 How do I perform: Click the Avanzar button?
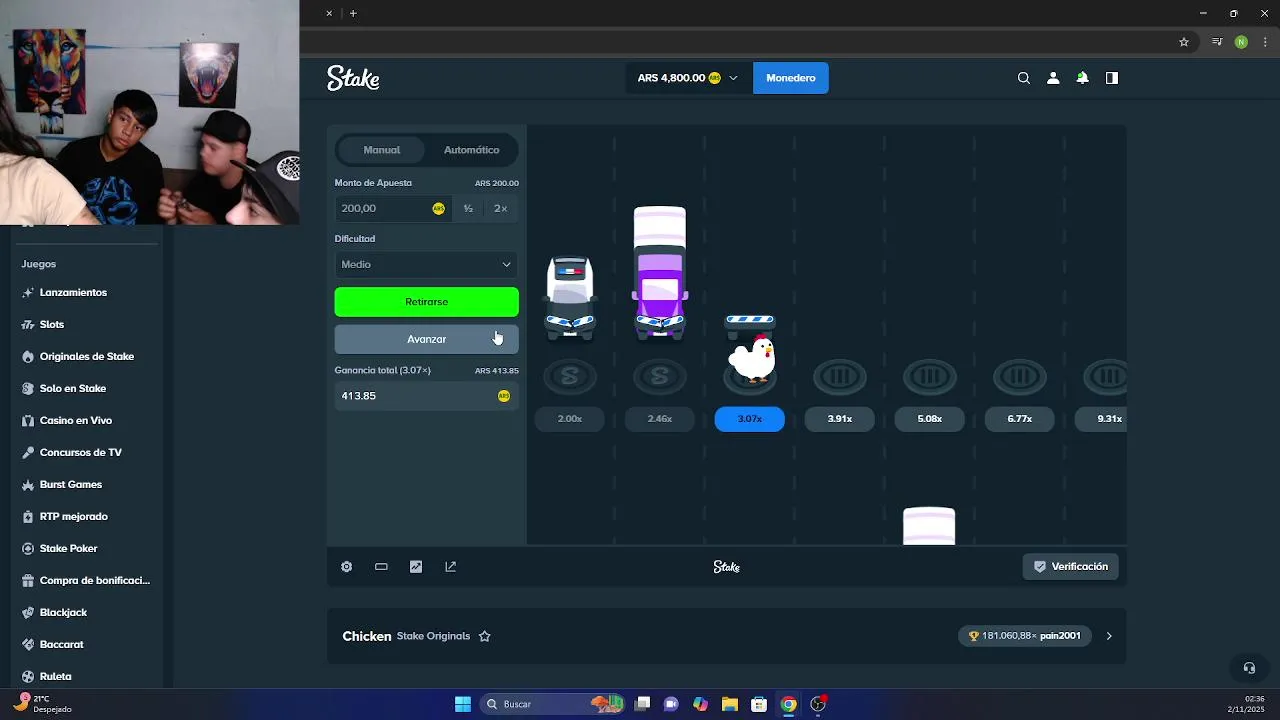(426, 339)
